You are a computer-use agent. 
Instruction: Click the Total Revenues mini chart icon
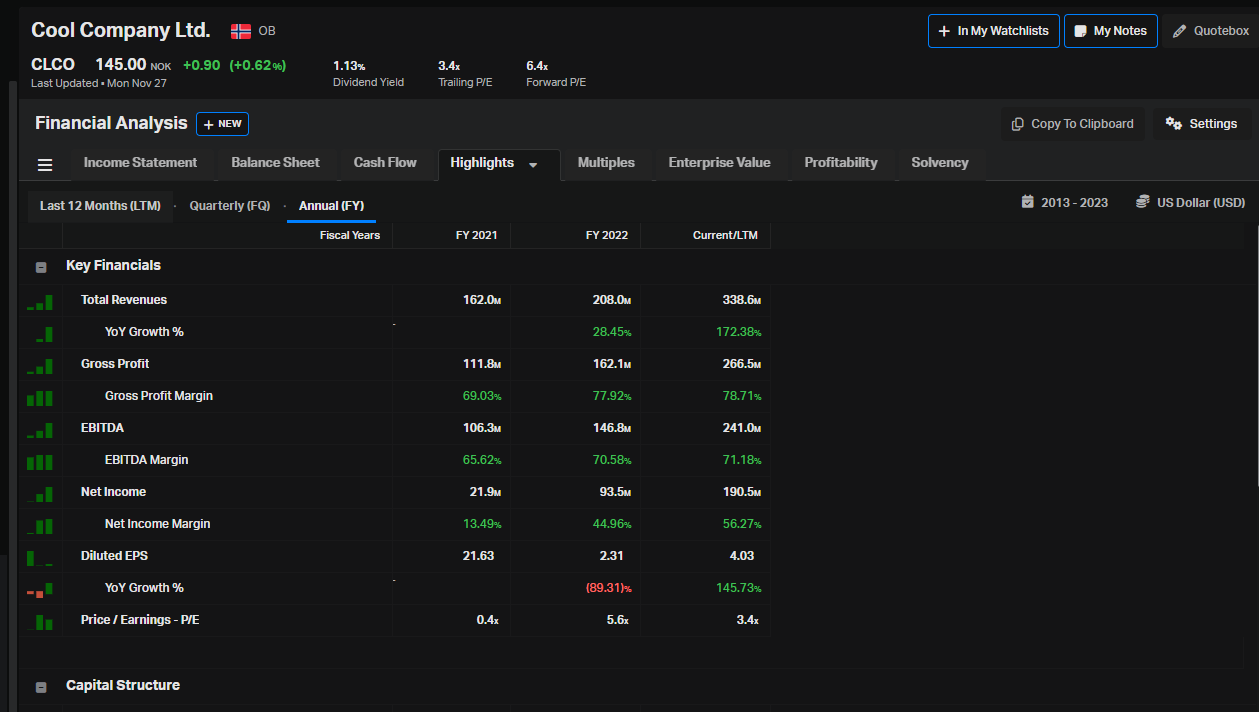[x=40, y=301]
